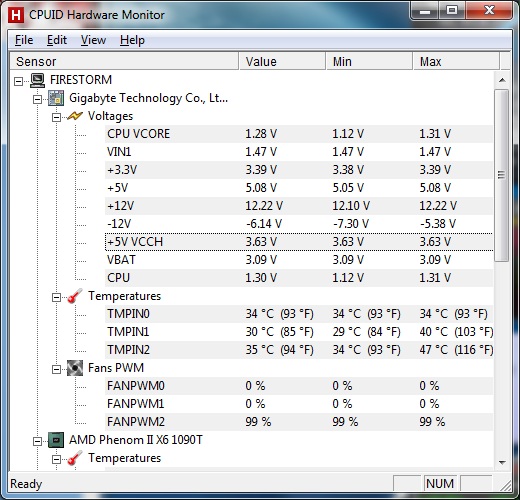Click the scrollbar down arrow

[502, 462]
